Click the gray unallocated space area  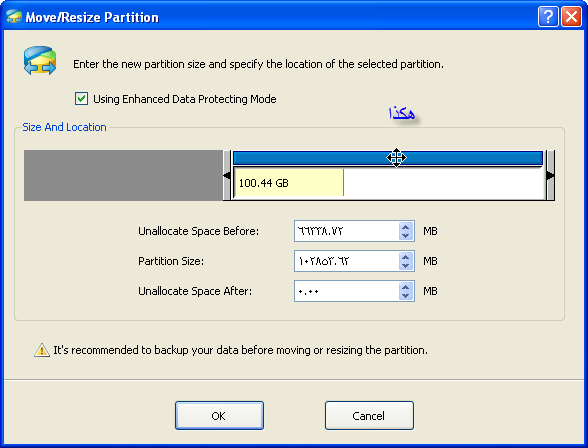point(123,175)
